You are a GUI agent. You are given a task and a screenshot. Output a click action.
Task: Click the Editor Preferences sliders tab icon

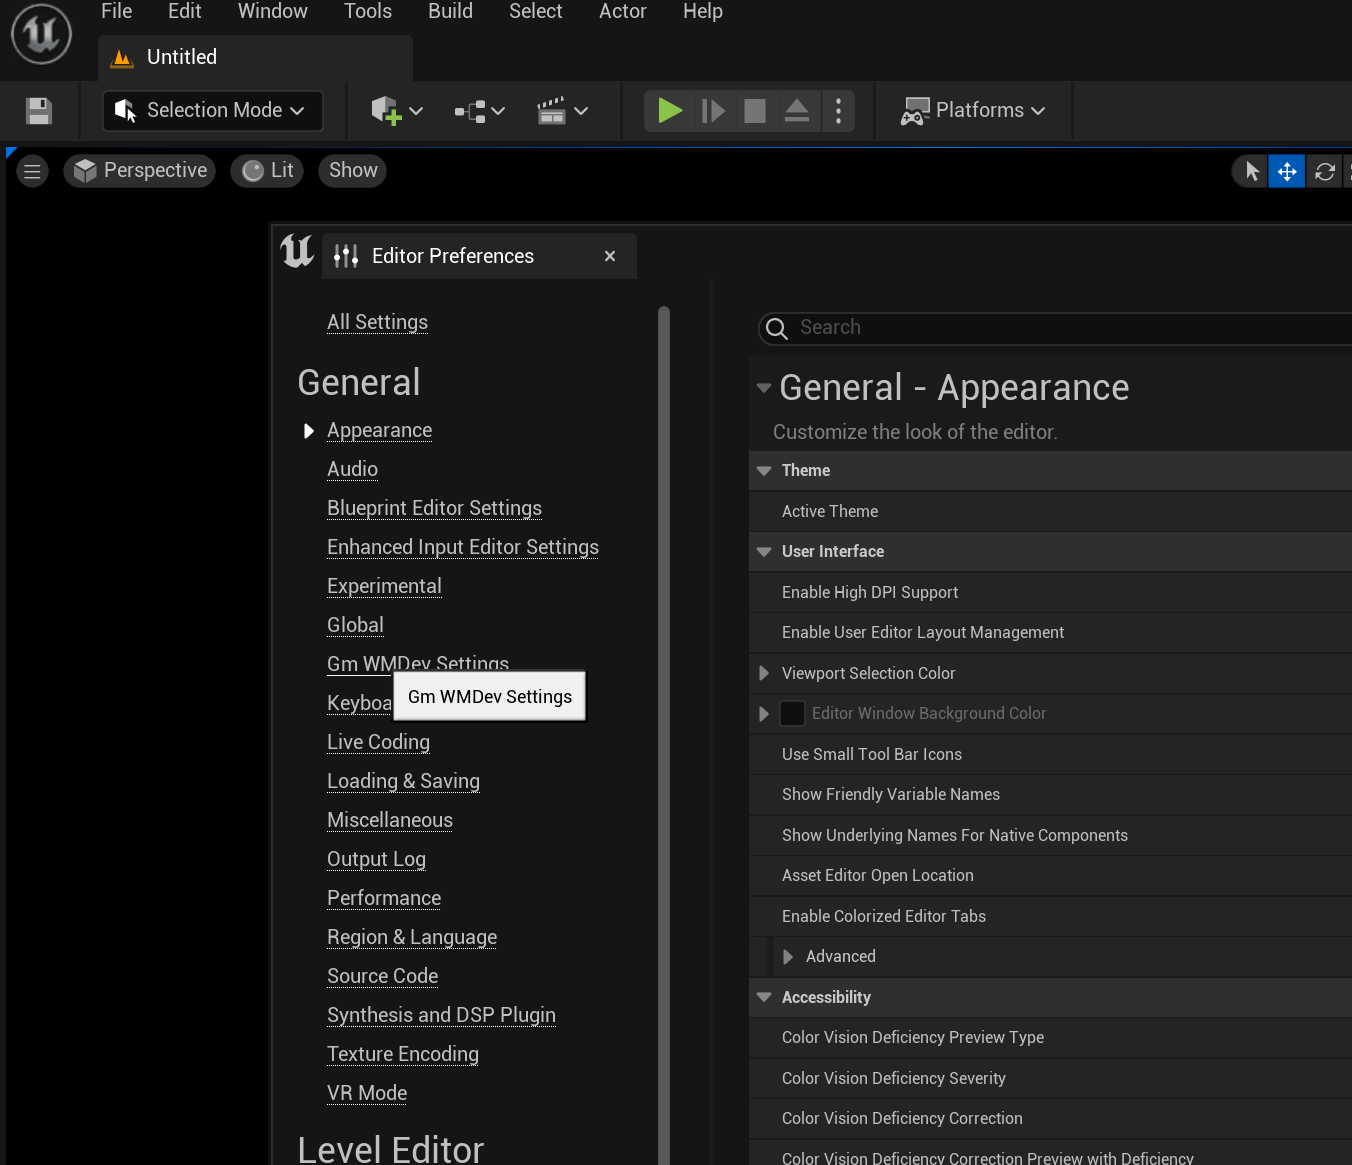tap(346, 256)
